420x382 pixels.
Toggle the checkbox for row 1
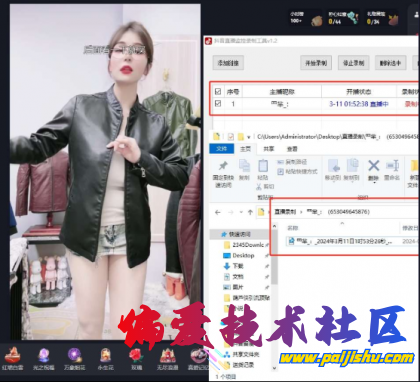pos(218,104)
